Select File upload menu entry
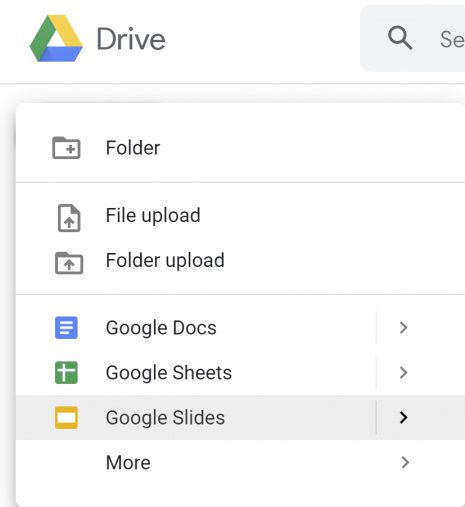This screenshot has width=465, height=507. (240, 216)
